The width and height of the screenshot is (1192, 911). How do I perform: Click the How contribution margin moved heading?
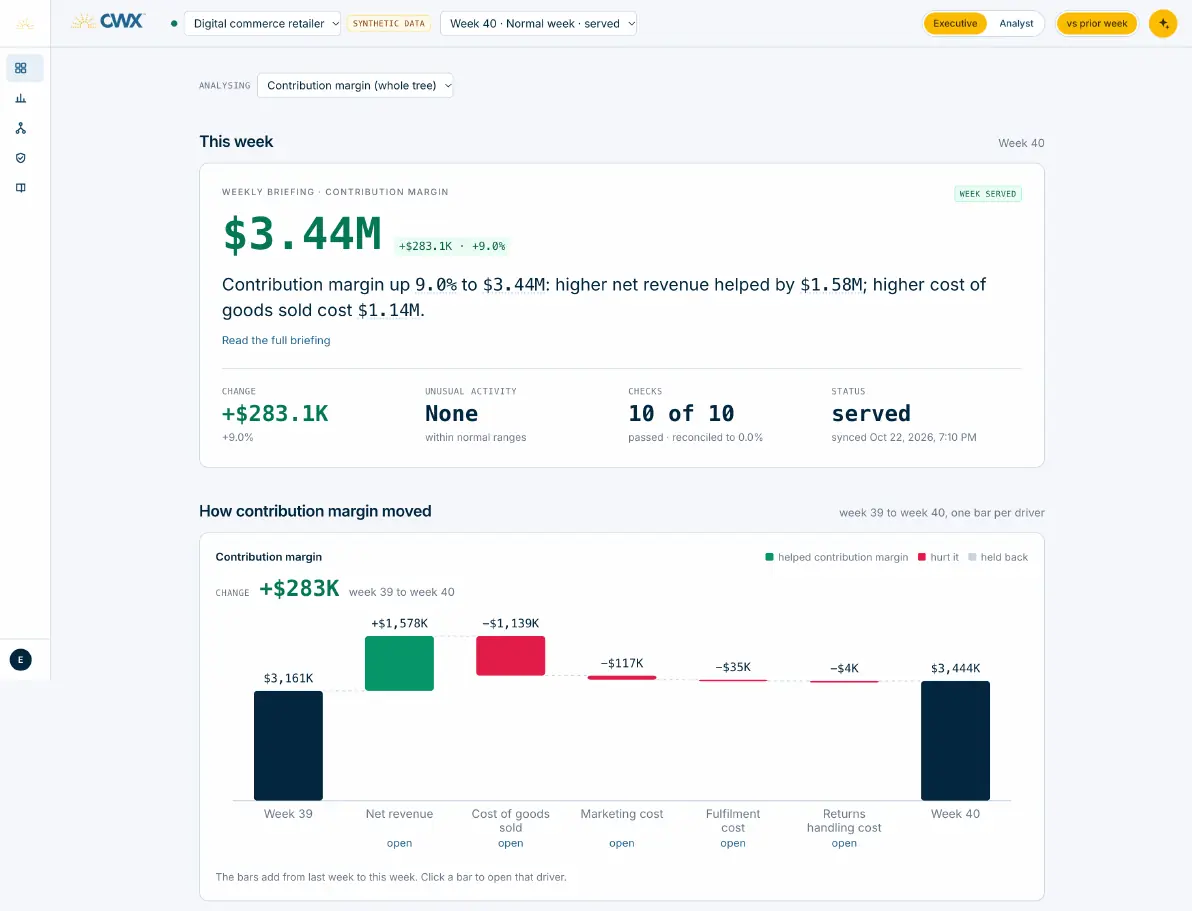click(315, 511)
